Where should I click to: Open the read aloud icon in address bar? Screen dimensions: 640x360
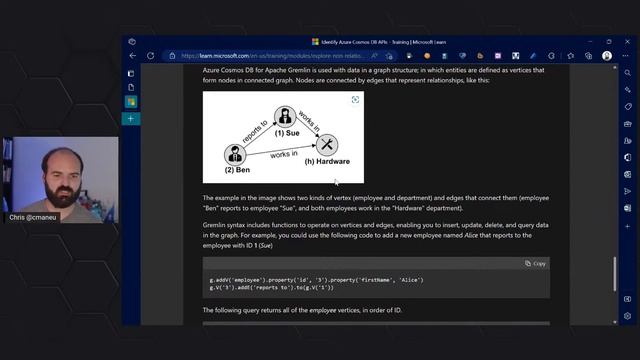[374, 56]
